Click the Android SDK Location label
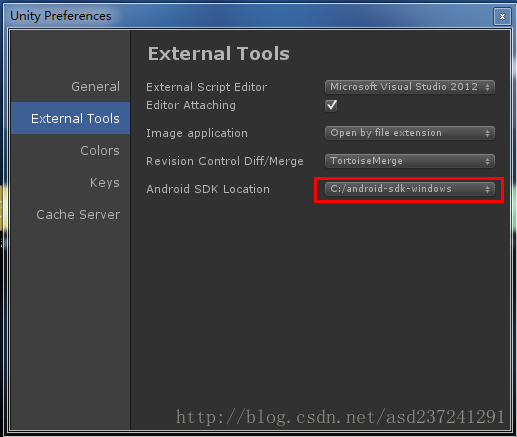517x437 pixels. coord(208,189)
